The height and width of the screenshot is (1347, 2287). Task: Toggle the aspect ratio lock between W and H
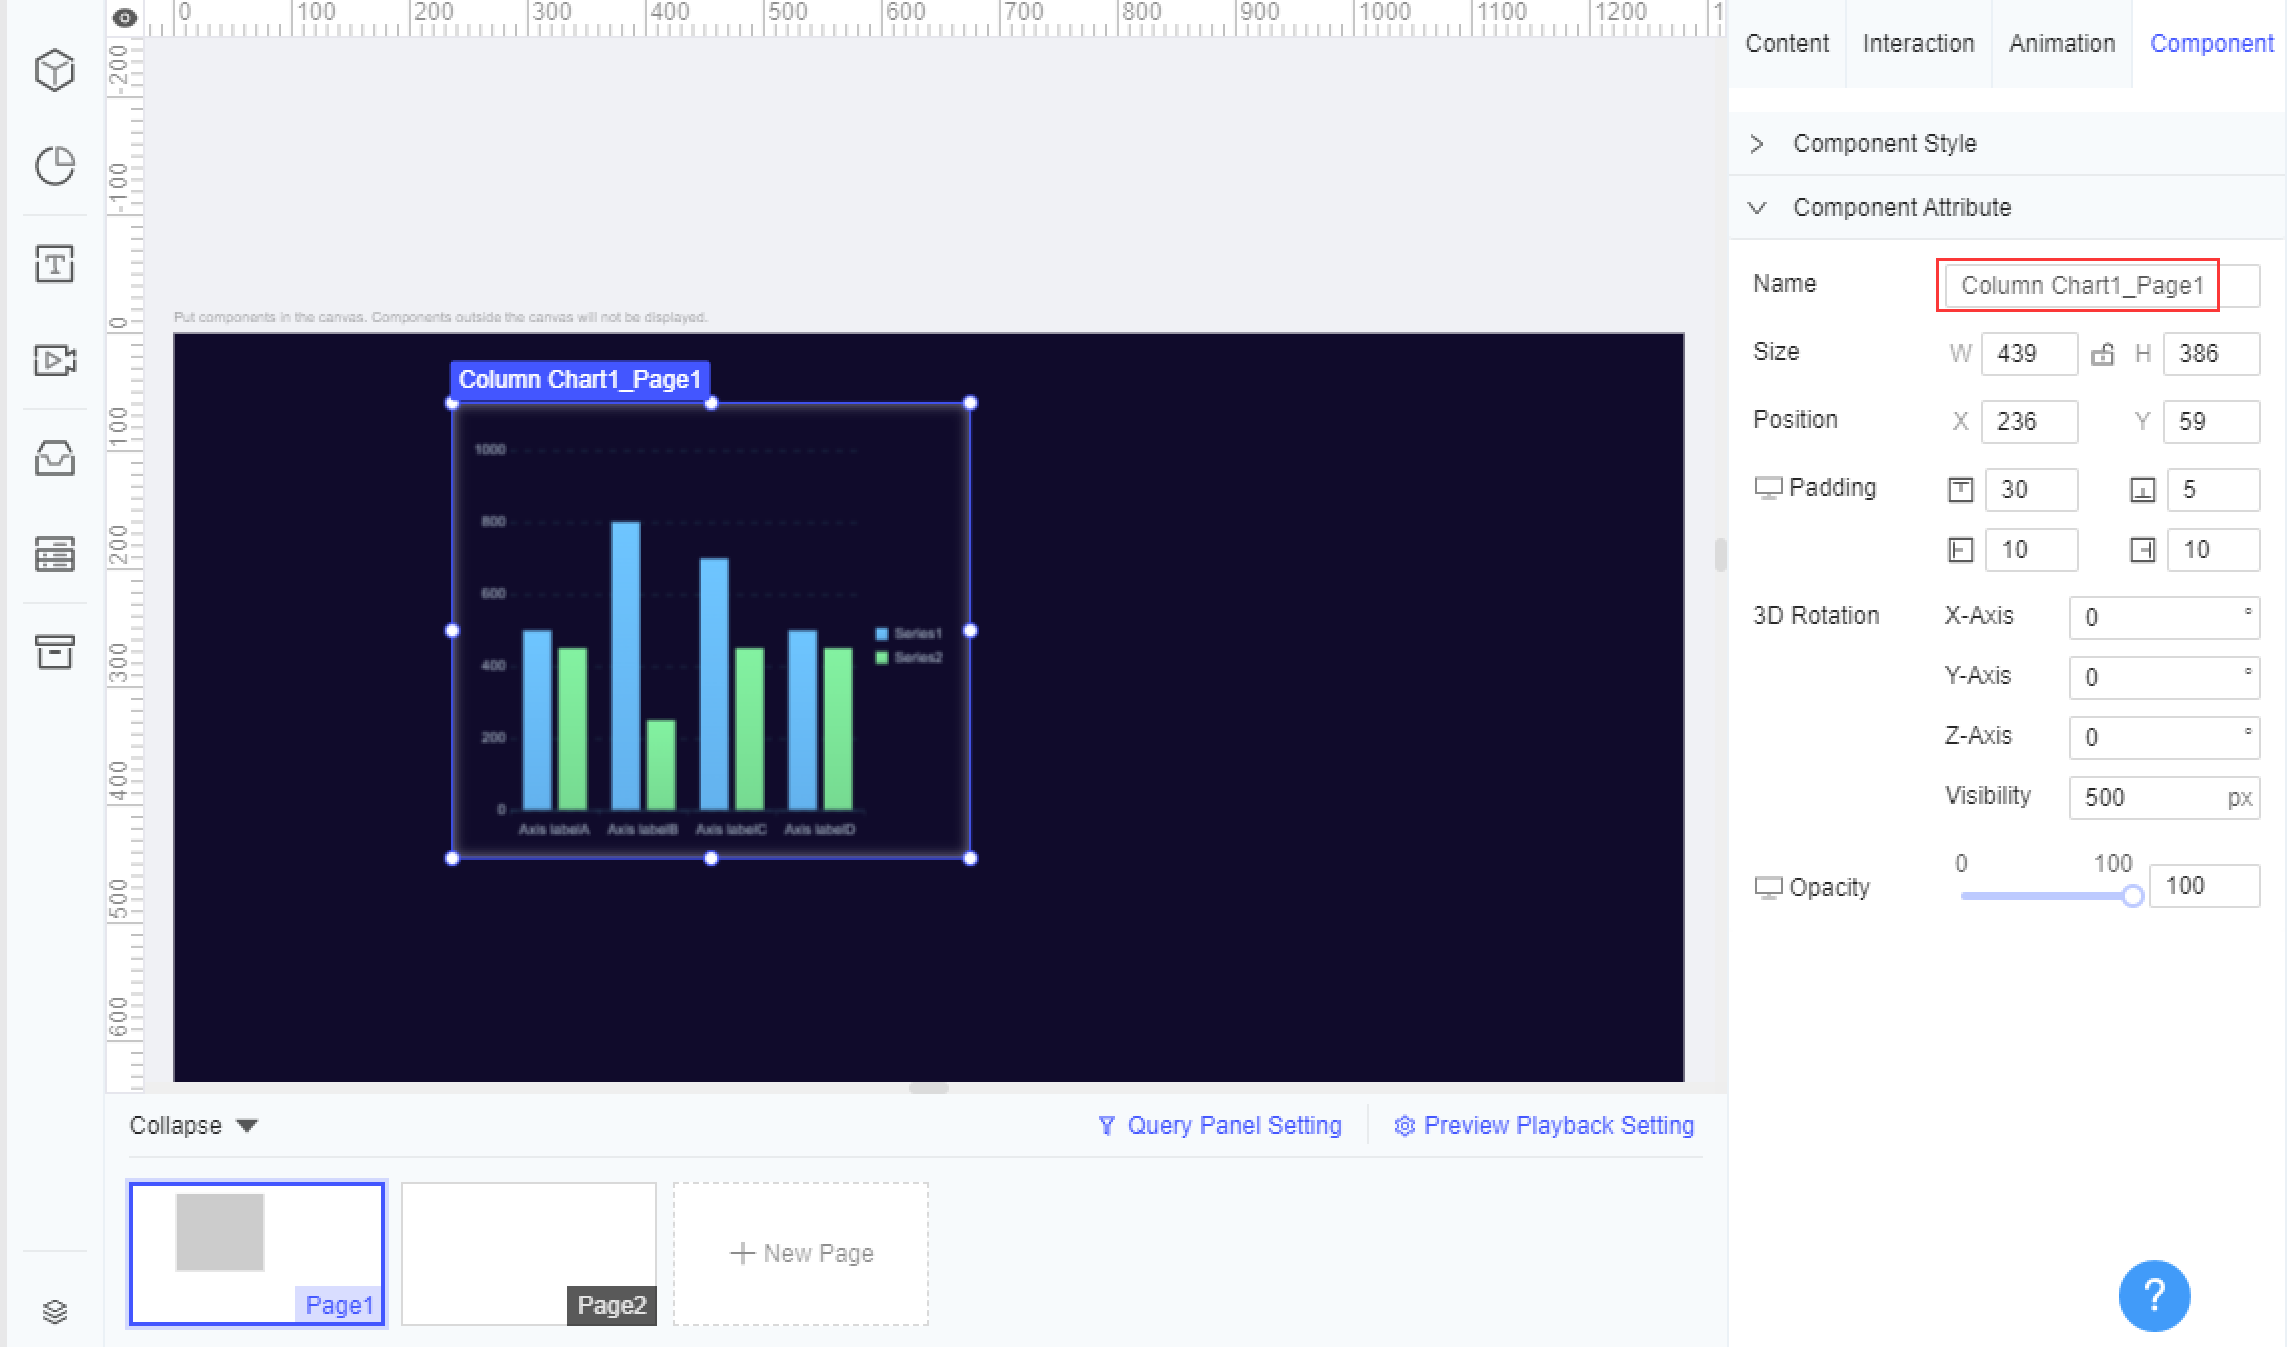pyautogui.click(x=2102, y=354)
